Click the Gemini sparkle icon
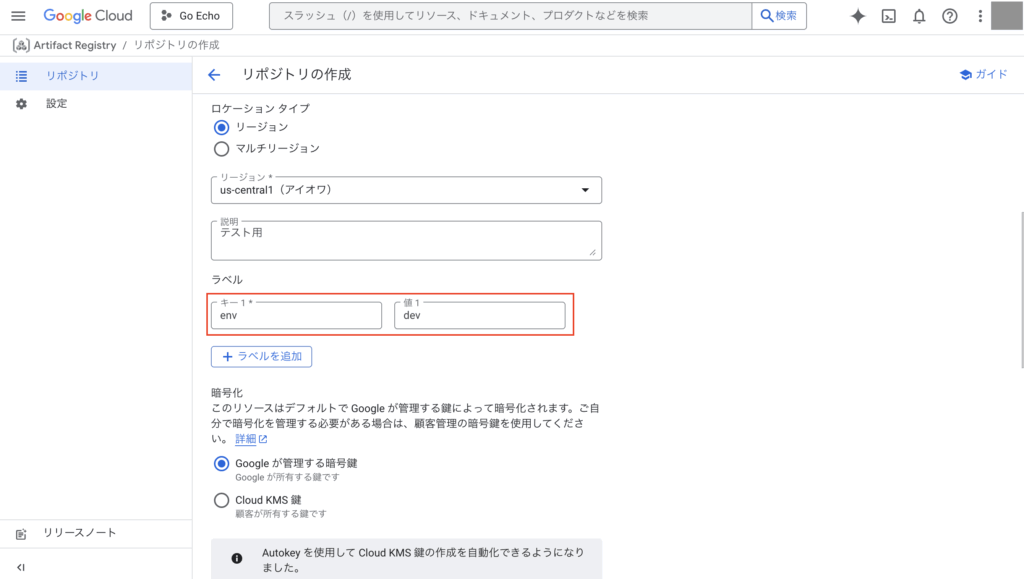Viewport: 1024px width, 579px height. click(x=857, y=16)
